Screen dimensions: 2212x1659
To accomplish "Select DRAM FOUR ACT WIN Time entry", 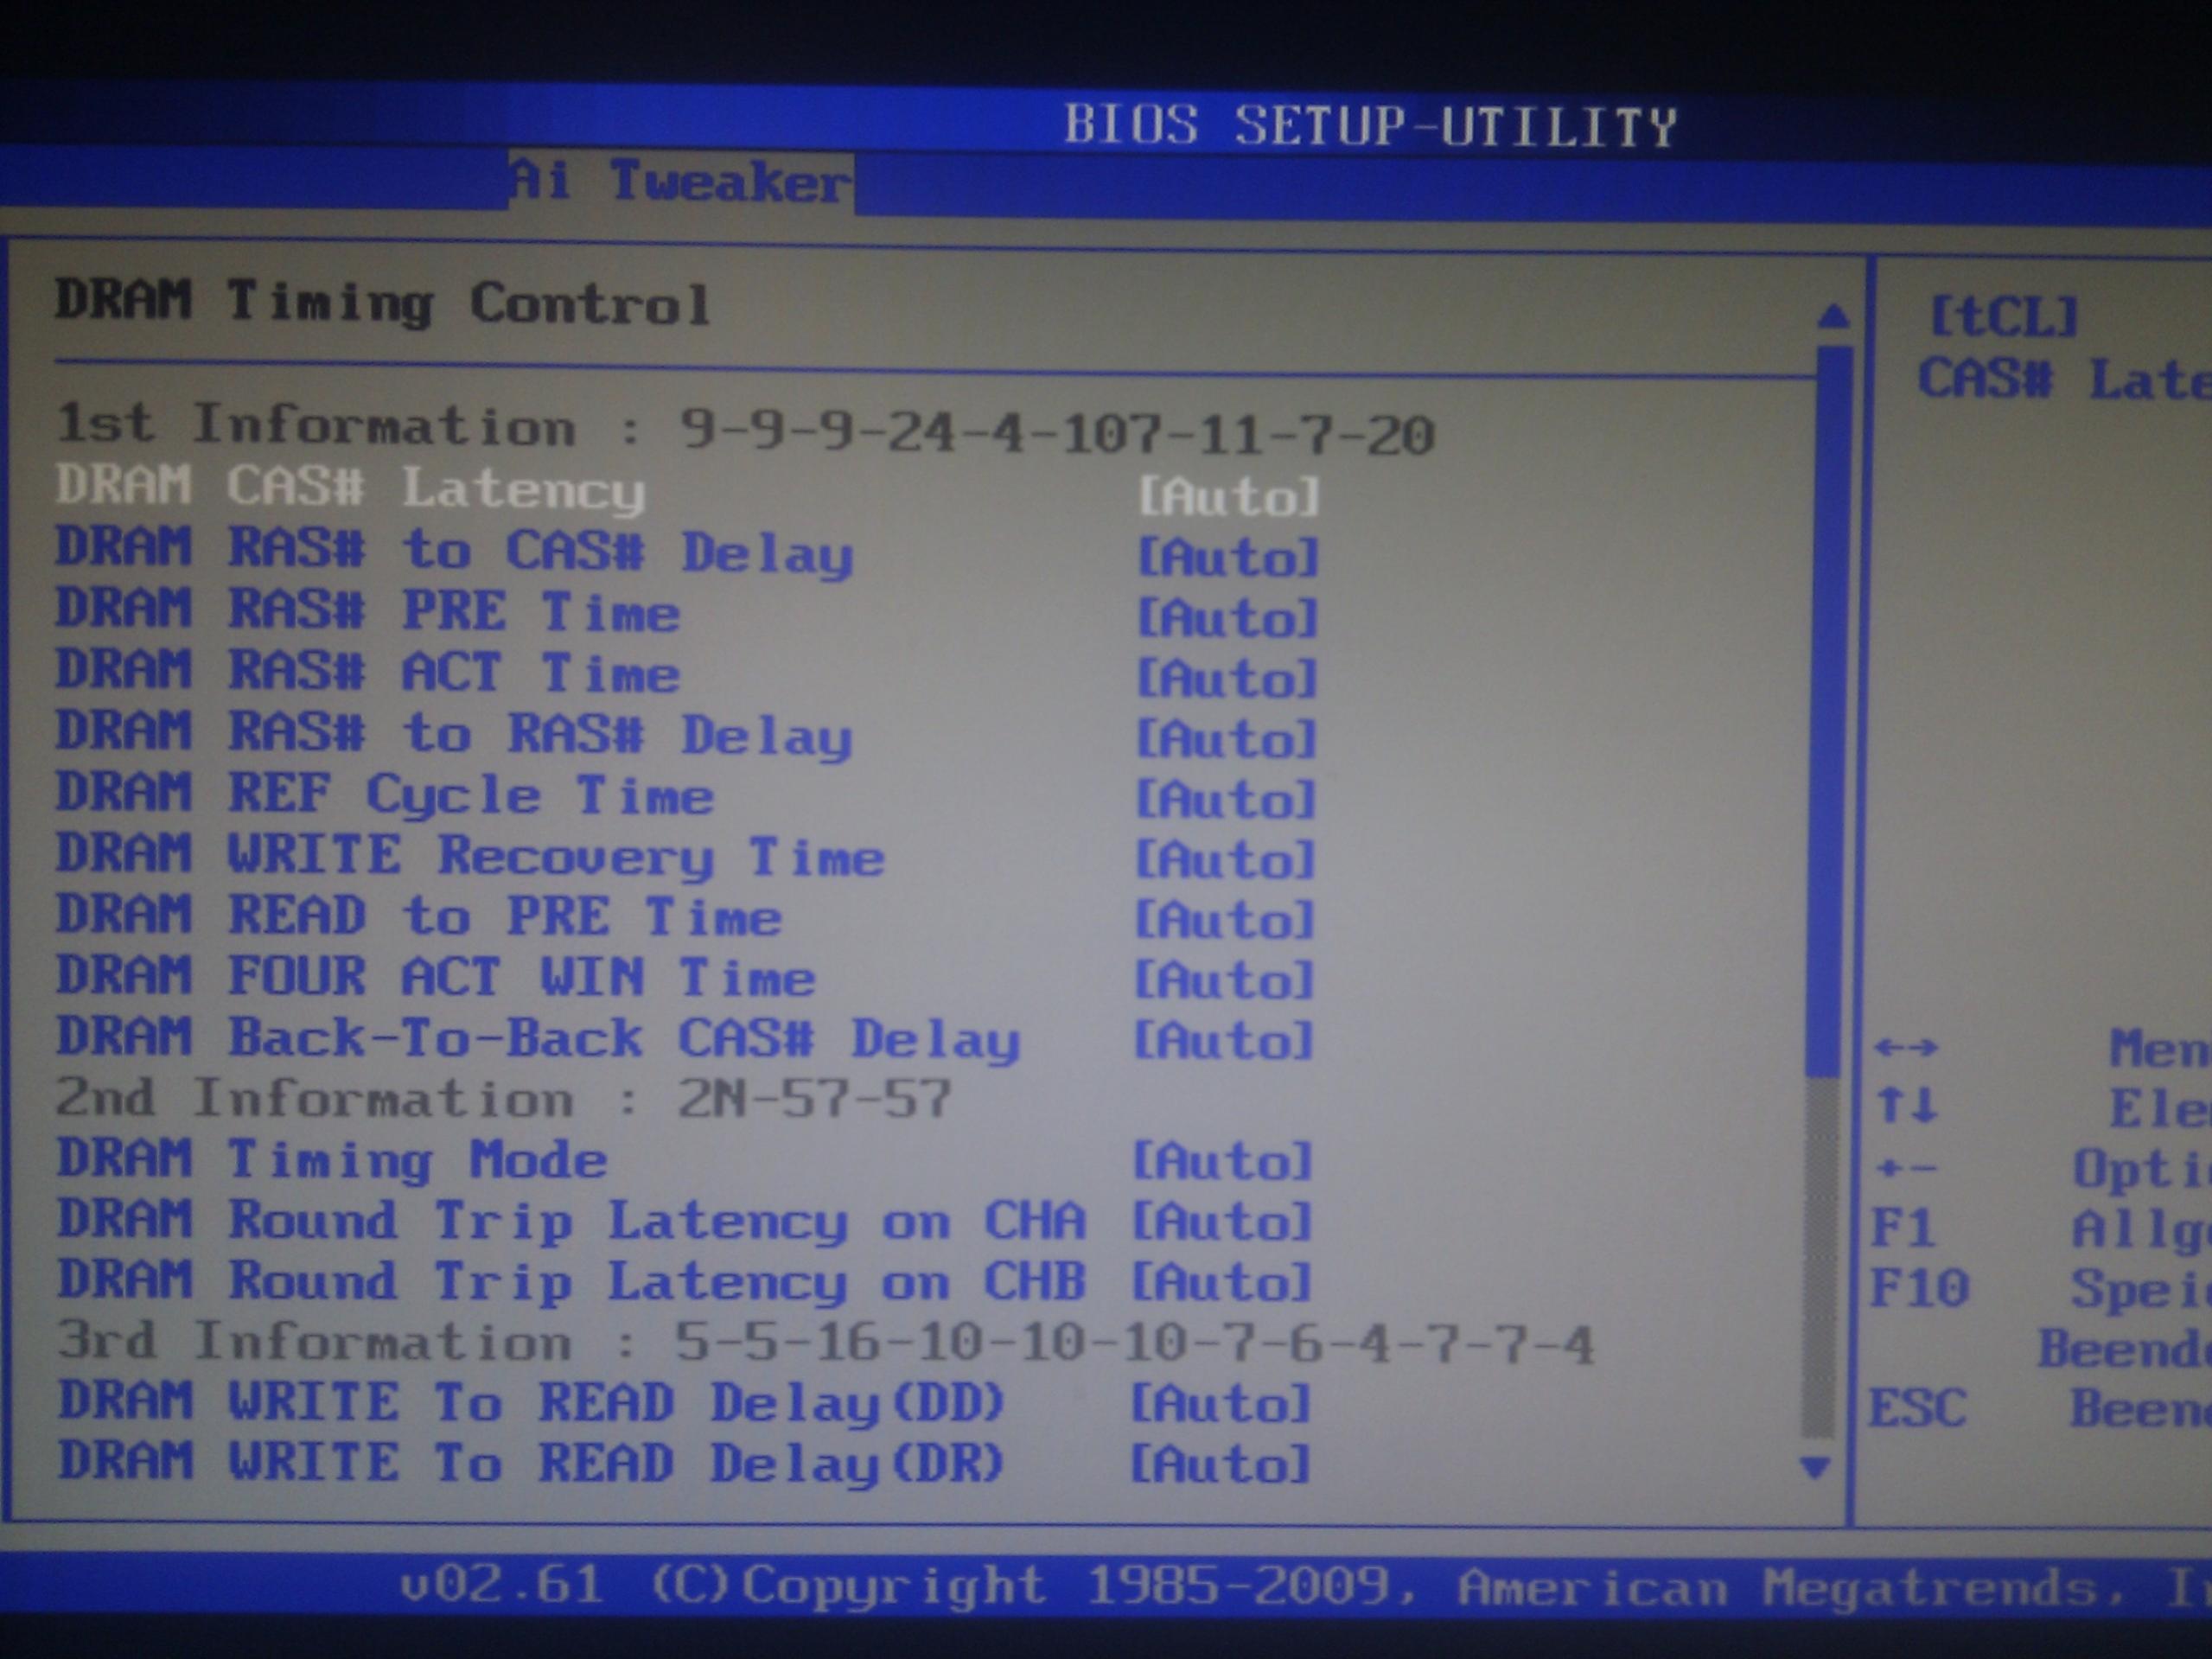I will 436,977.
